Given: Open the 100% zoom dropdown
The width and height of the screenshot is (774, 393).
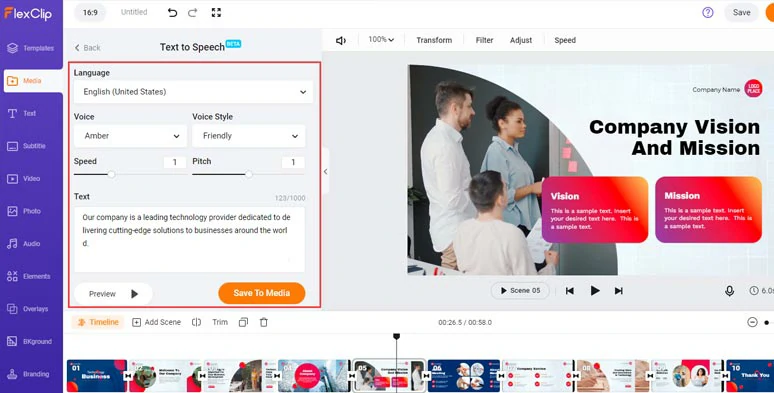Looking at the screenshot, I should pos(381,39).
